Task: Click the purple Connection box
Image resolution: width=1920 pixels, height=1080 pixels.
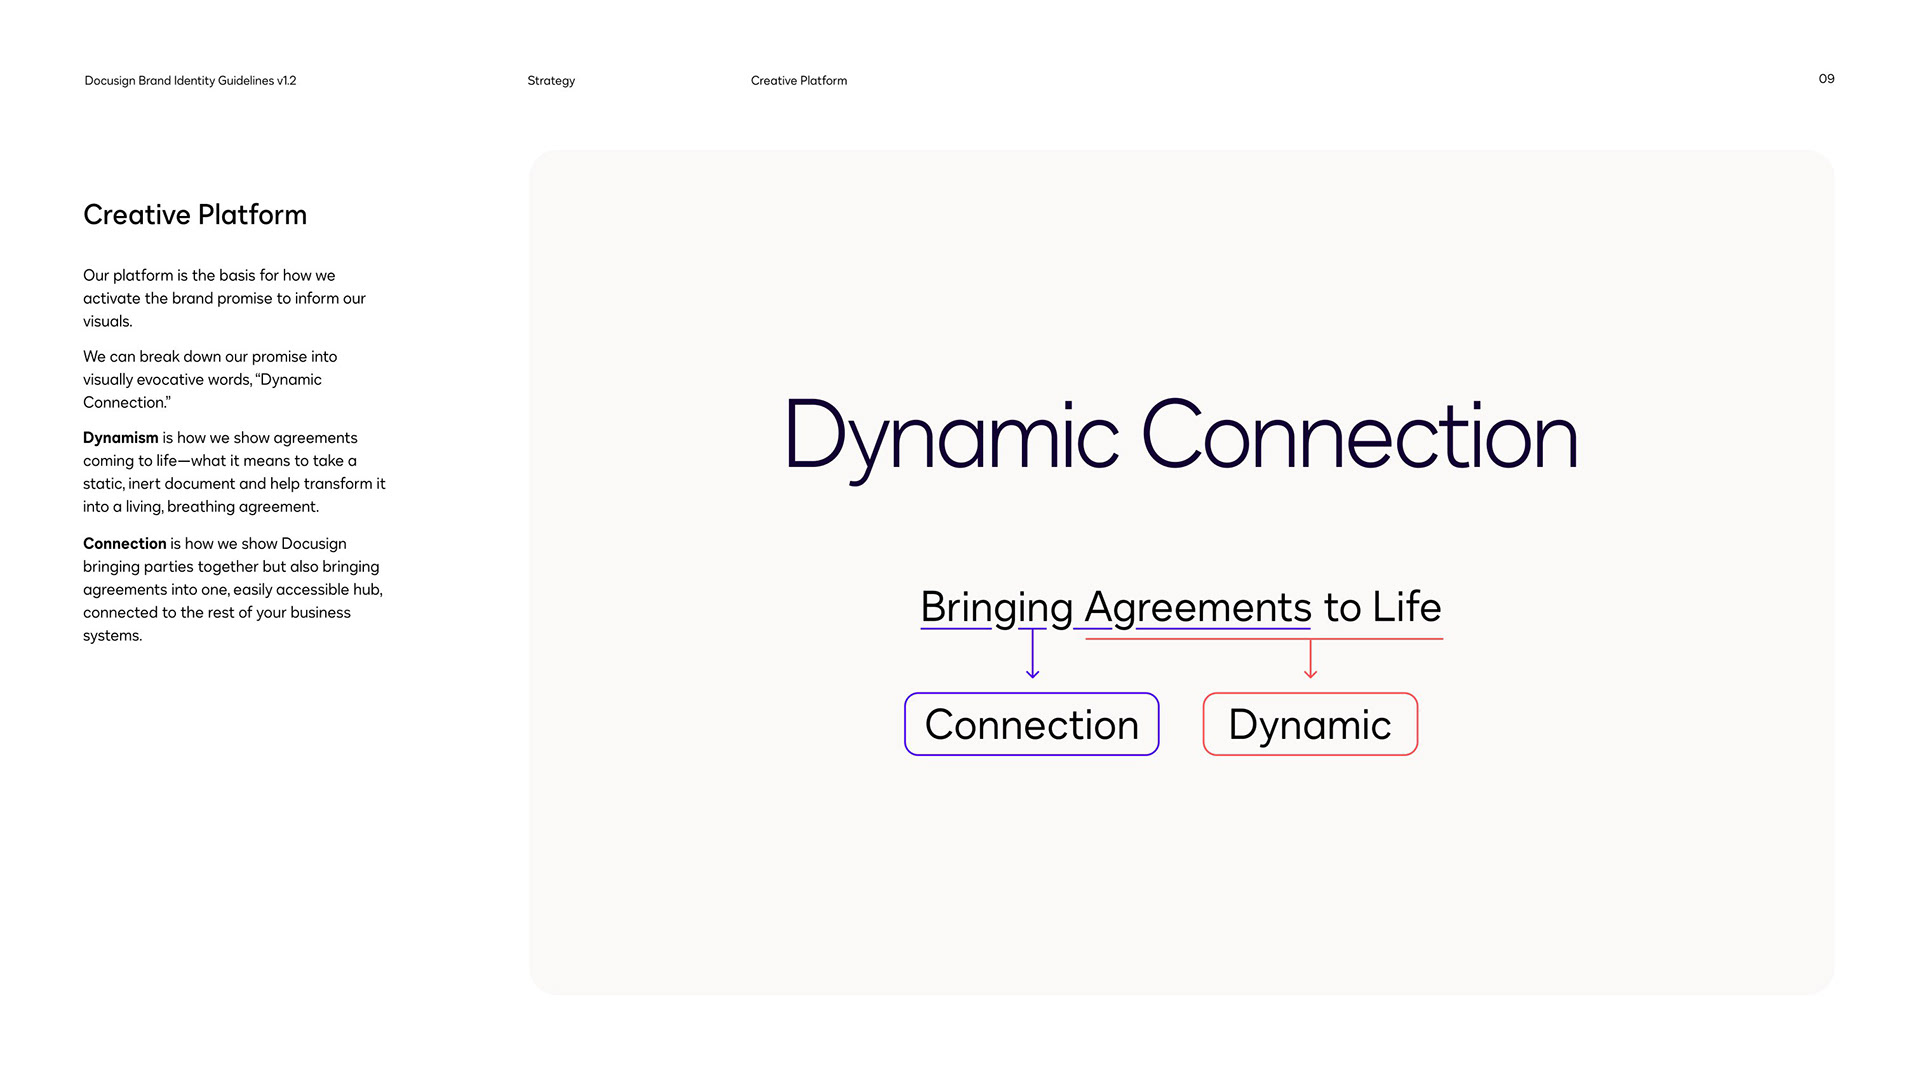Action: point(1031,724)
